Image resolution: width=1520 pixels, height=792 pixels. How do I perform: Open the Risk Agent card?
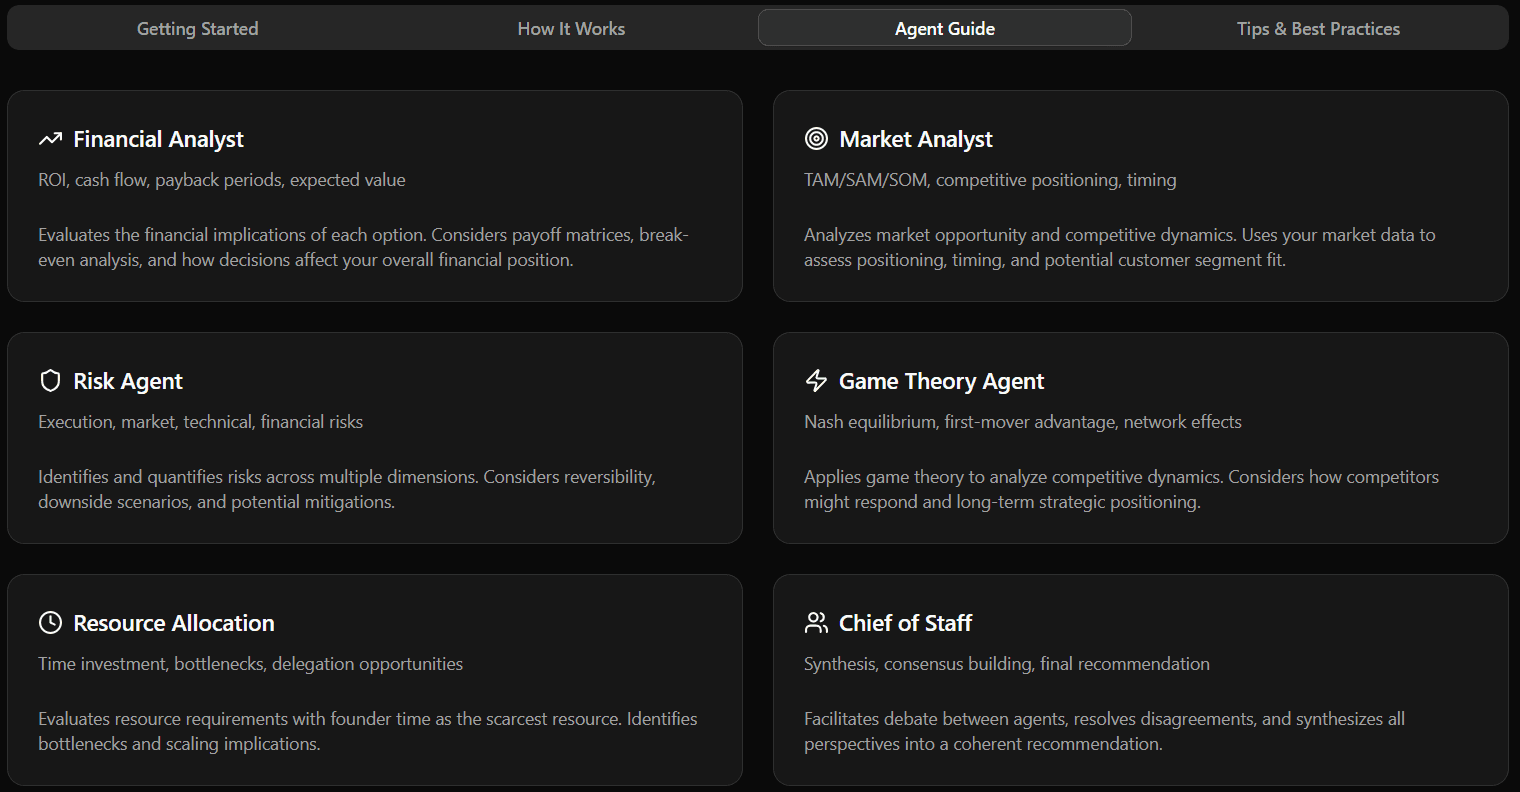375,438
